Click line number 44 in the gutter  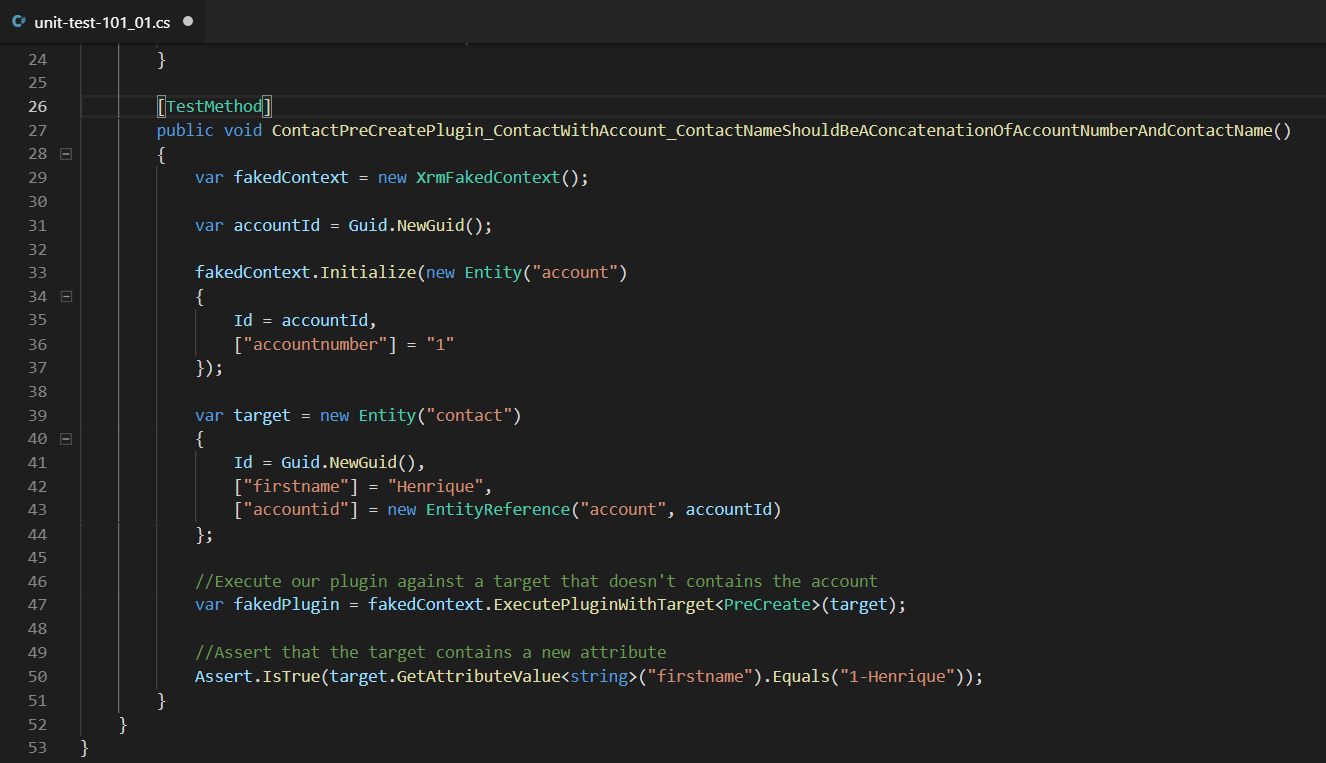click(x=37, y=534)
